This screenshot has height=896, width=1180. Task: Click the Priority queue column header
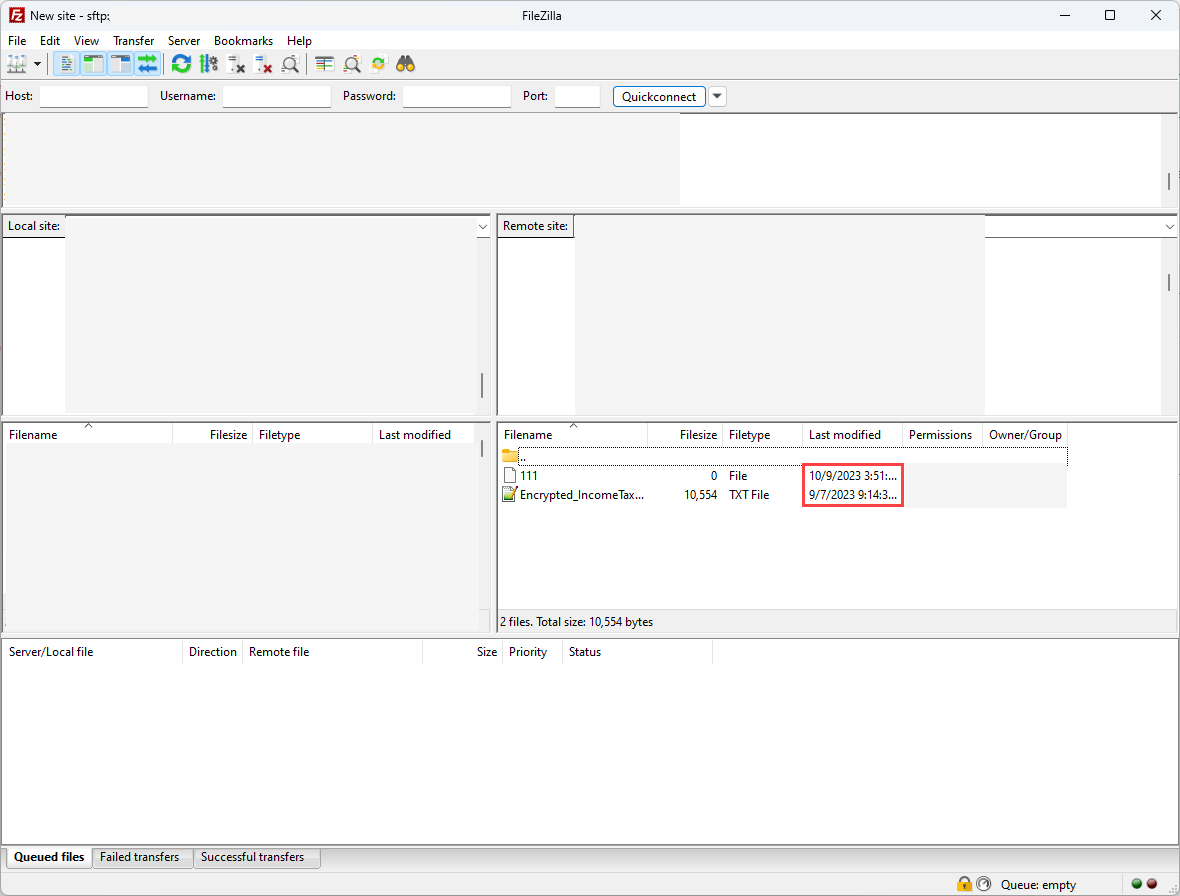(x=532, y=651)
